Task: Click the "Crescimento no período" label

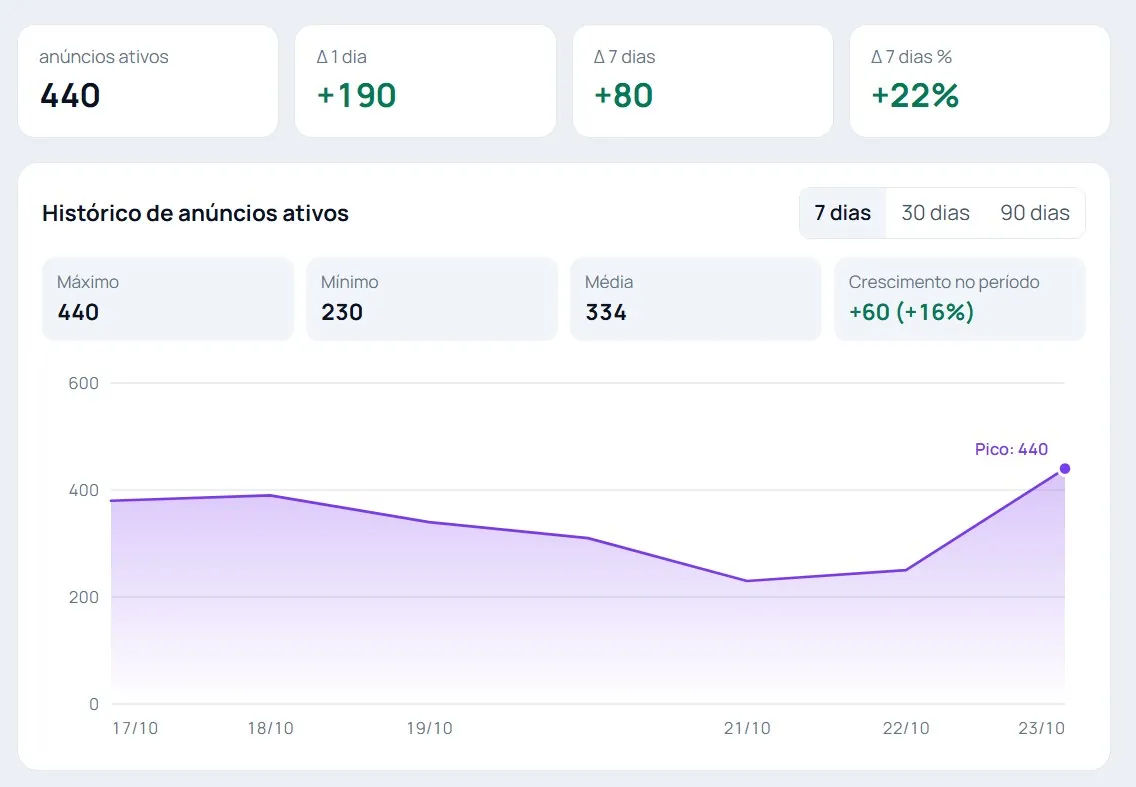Action: tap(944, 282)
